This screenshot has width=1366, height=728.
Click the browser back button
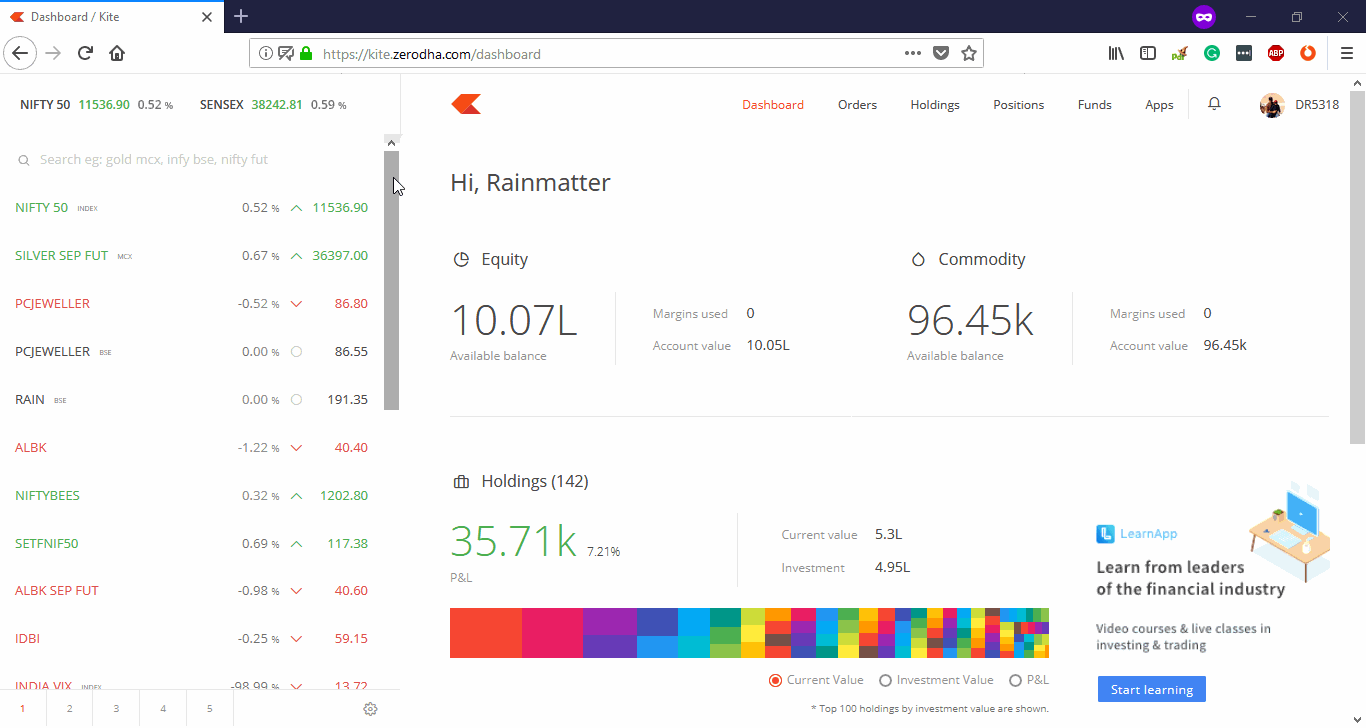[20, 53]
